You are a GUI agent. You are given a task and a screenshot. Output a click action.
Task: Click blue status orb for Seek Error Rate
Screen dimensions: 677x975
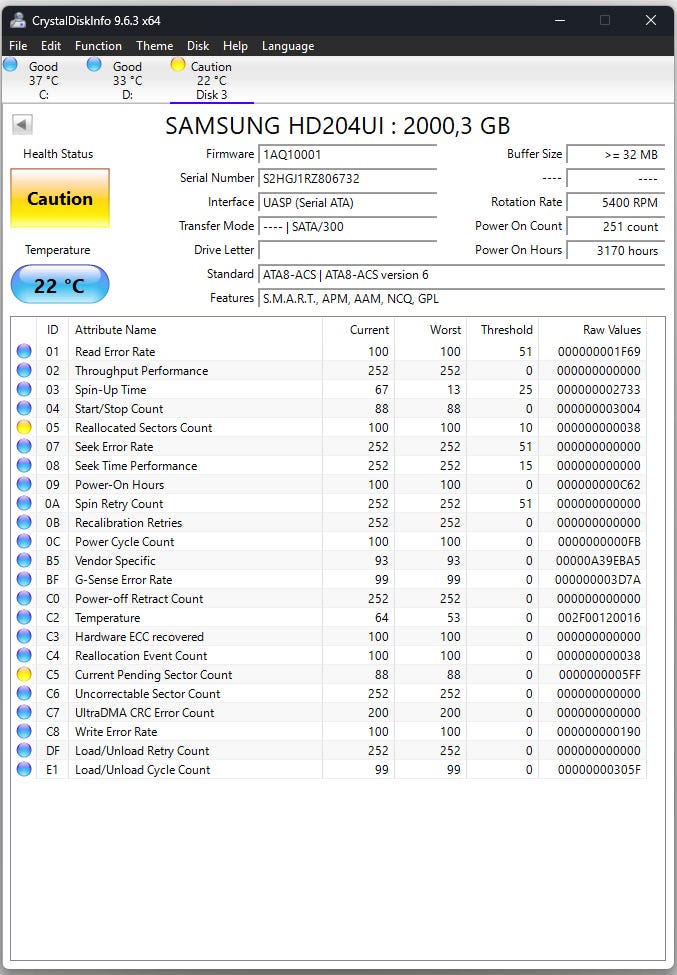coord(24,446)
